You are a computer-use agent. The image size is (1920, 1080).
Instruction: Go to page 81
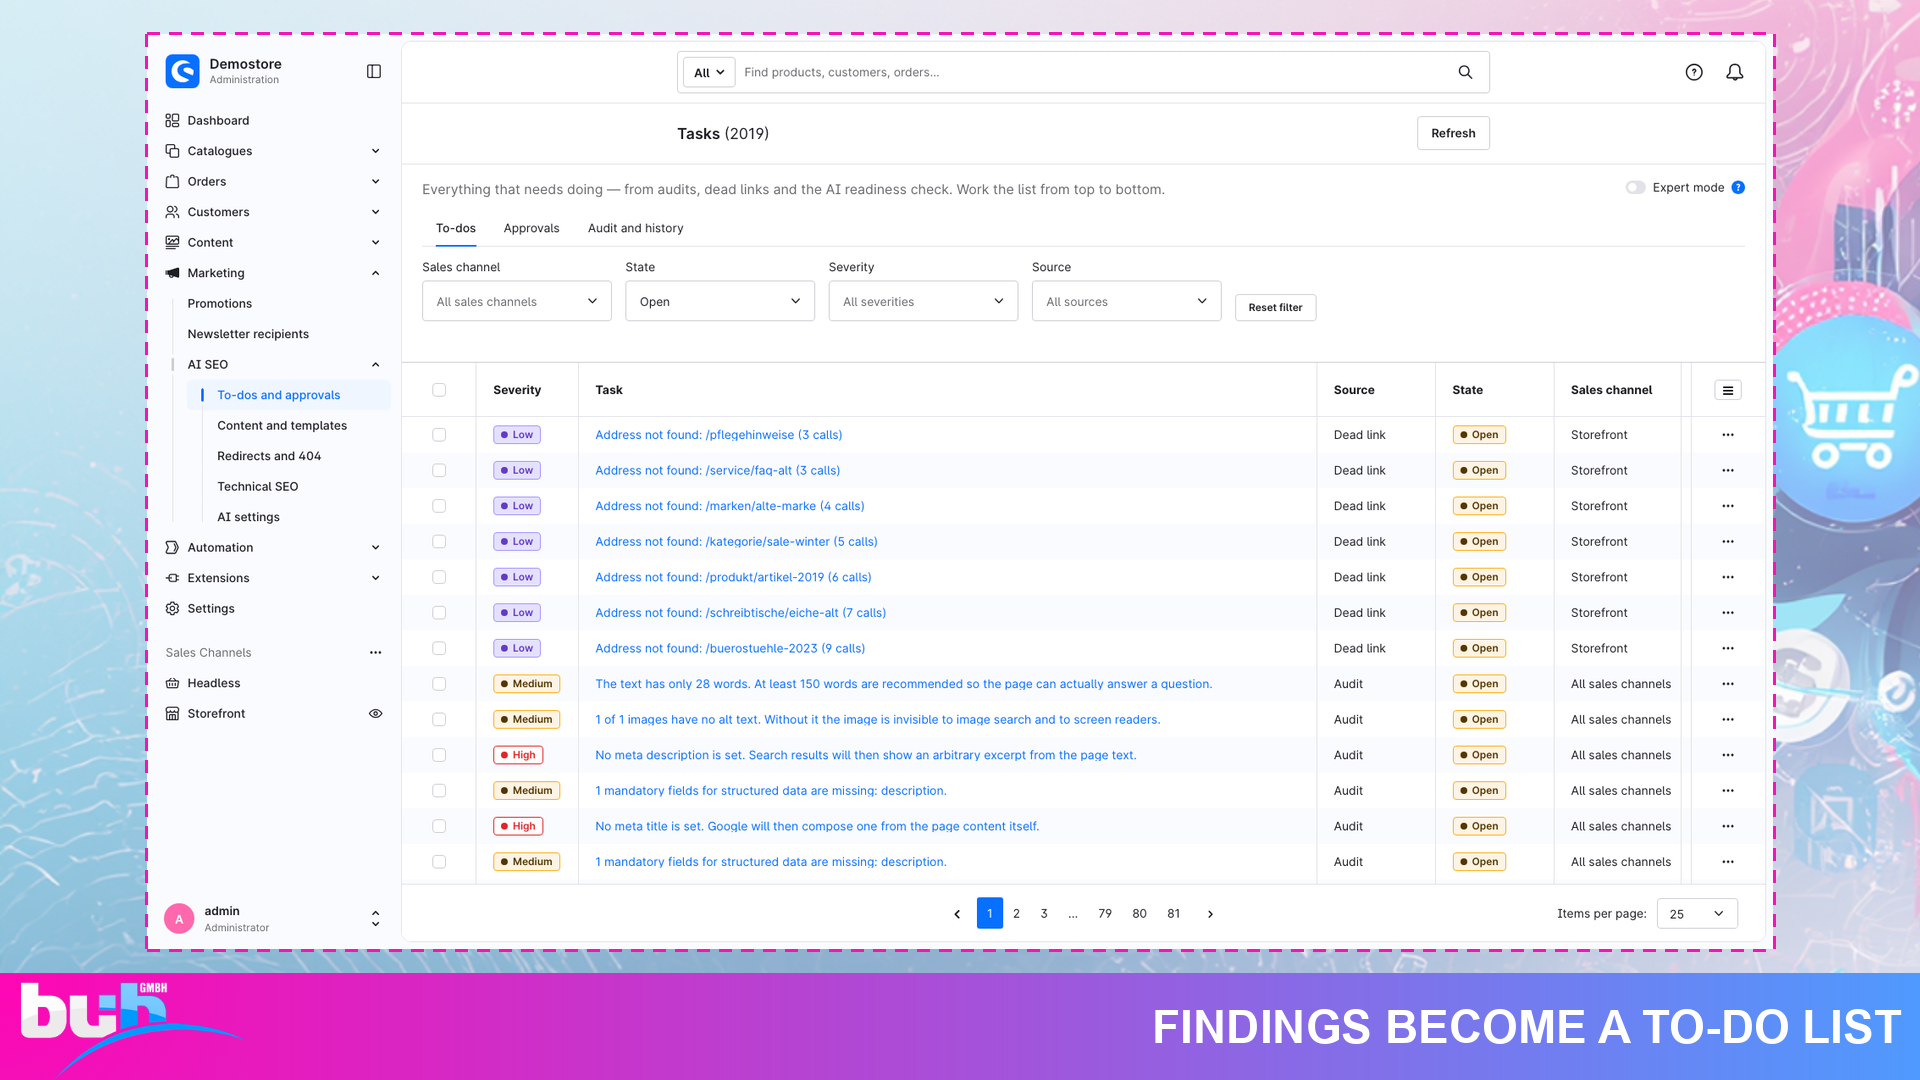[1174, 914]
